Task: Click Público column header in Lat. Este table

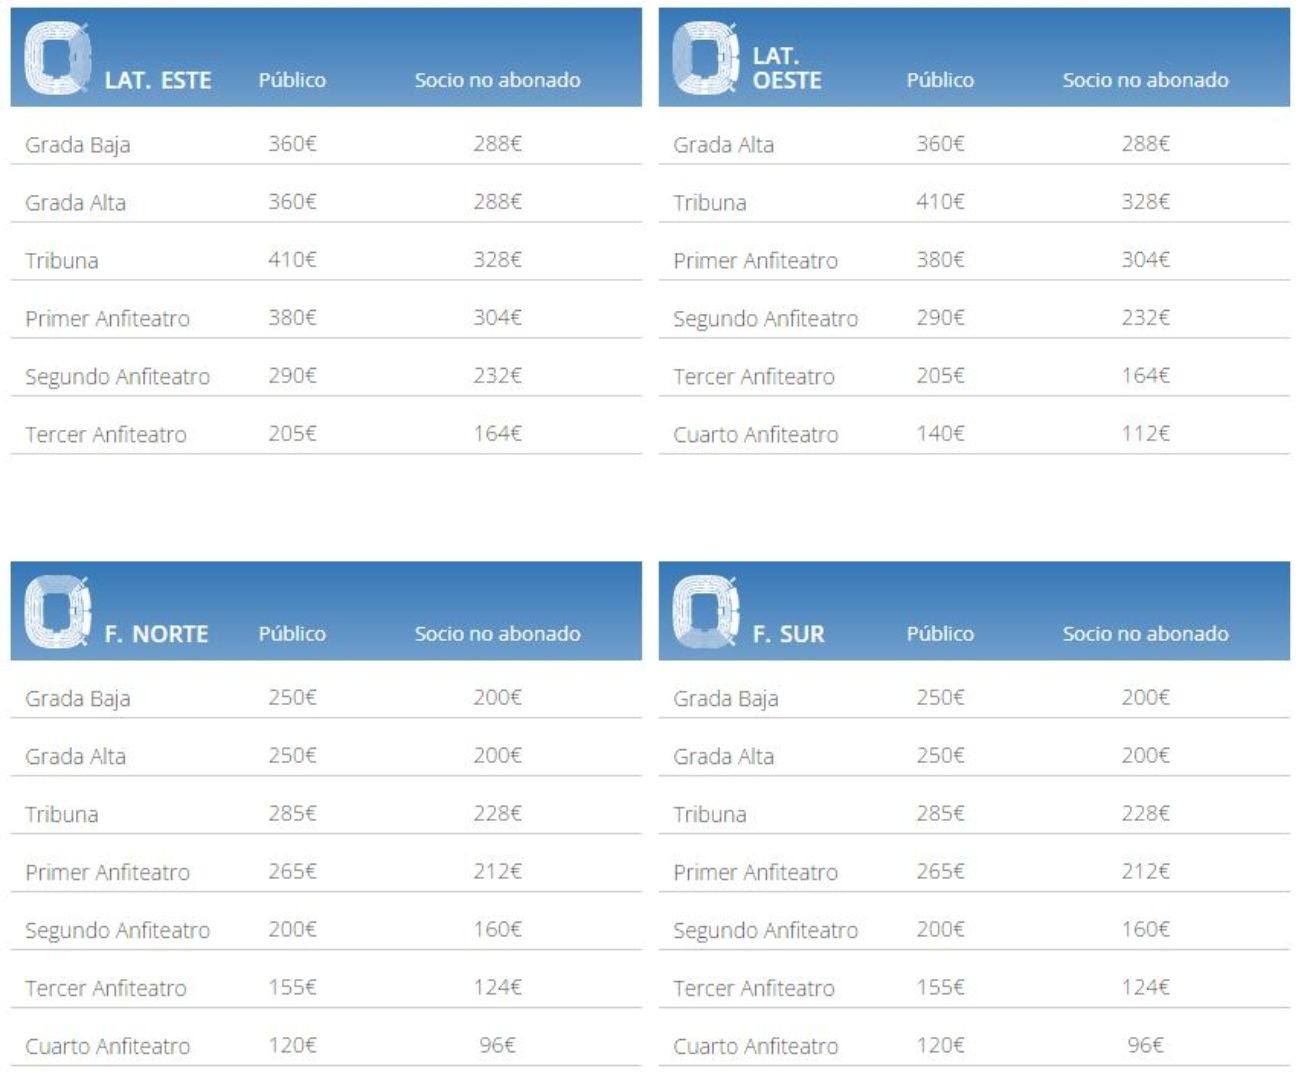Action: click(292, 80)
